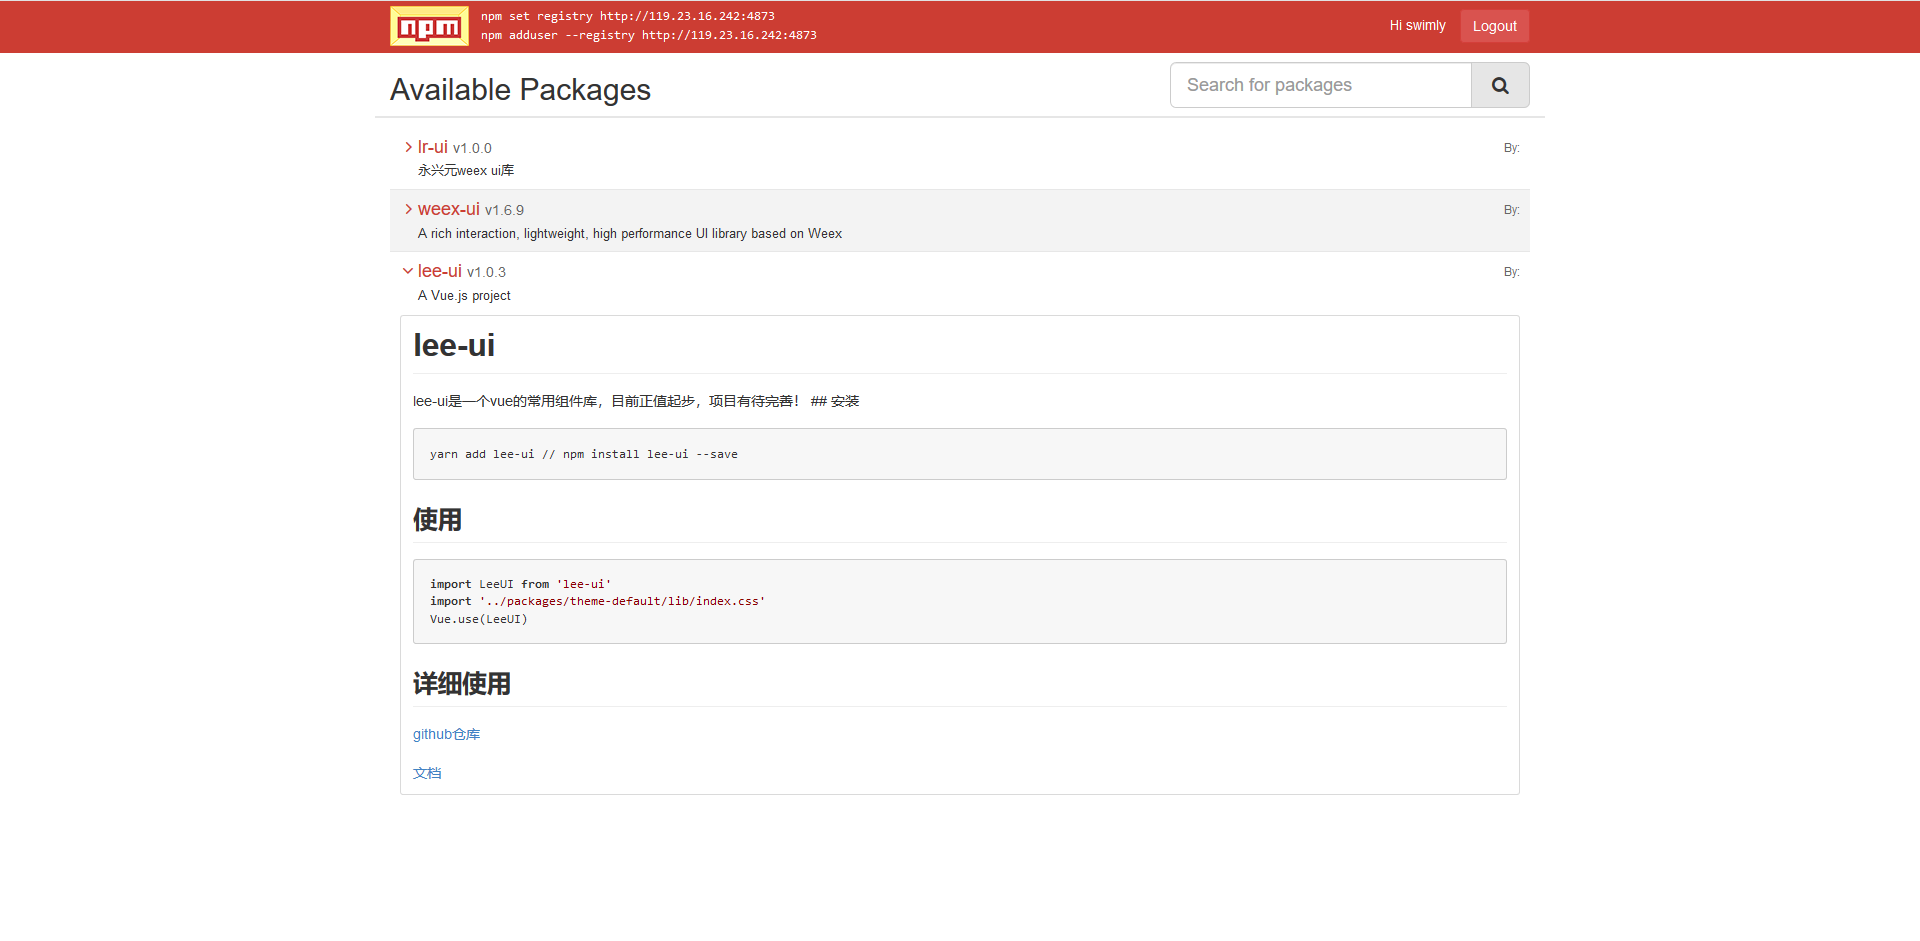The width and height of the screenshot is (1920, 941).
Task: Click the npm logo
Action: click(429, 26)
